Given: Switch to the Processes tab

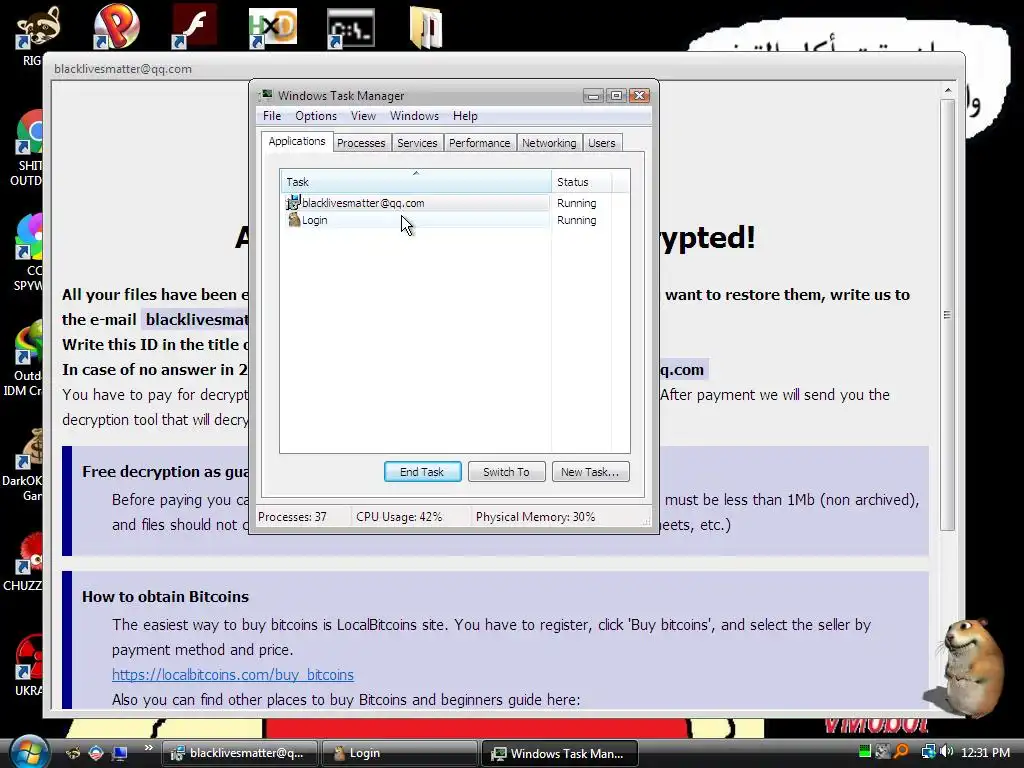Looking at the screenshot, I should pos(360,143).
